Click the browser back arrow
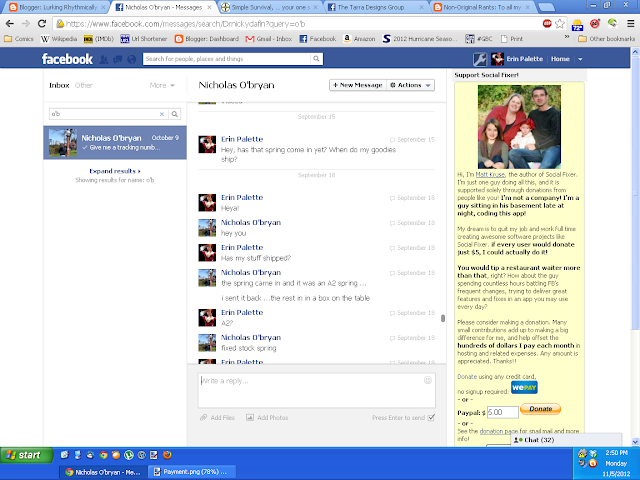Image resolution: width=640 pixels, height=480 pixels. click(10, 24)
